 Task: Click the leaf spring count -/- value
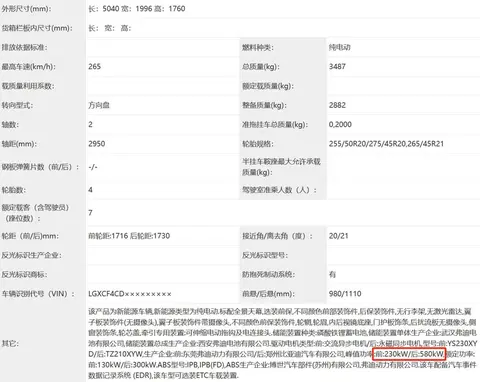tap(93, 167)
